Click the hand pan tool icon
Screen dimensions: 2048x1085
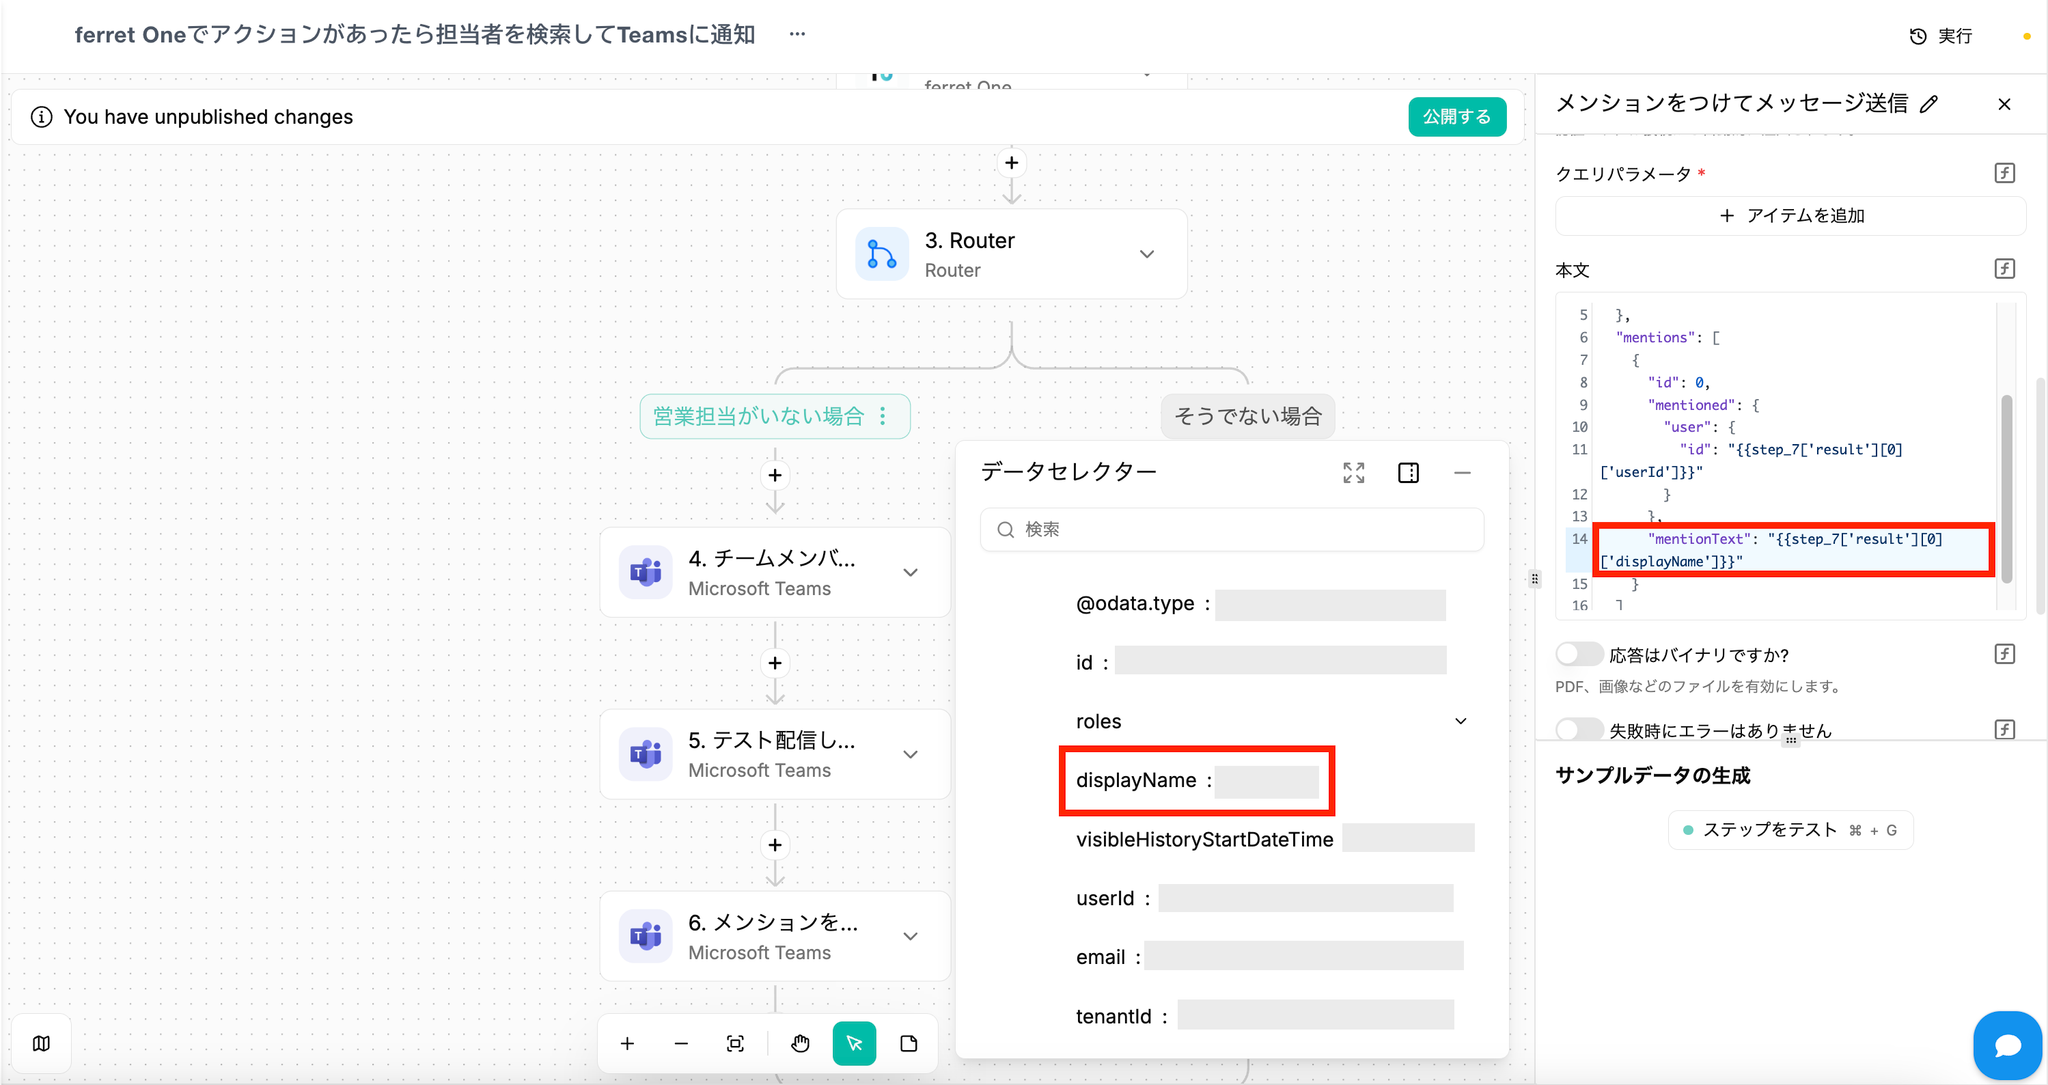(x=800, y=1044)
